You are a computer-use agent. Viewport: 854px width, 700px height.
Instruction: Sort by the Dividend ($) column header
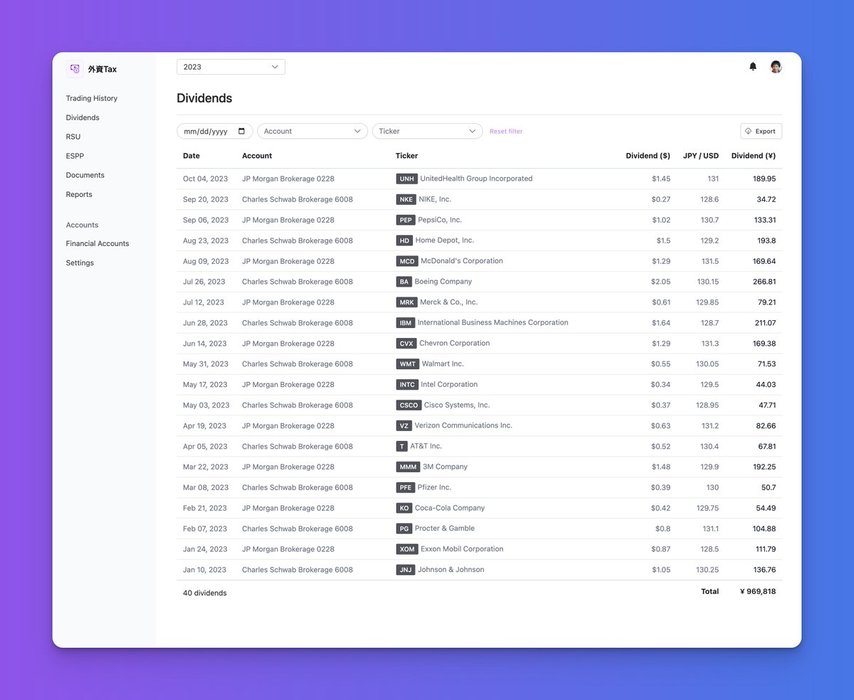pyautogui.click(x=648, y=156)
